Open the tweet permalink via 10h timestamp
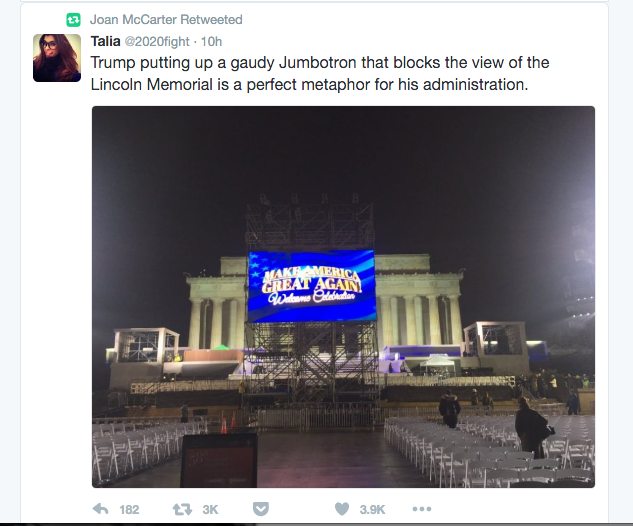This screenshot has height=526, width=633. point(211,41)
